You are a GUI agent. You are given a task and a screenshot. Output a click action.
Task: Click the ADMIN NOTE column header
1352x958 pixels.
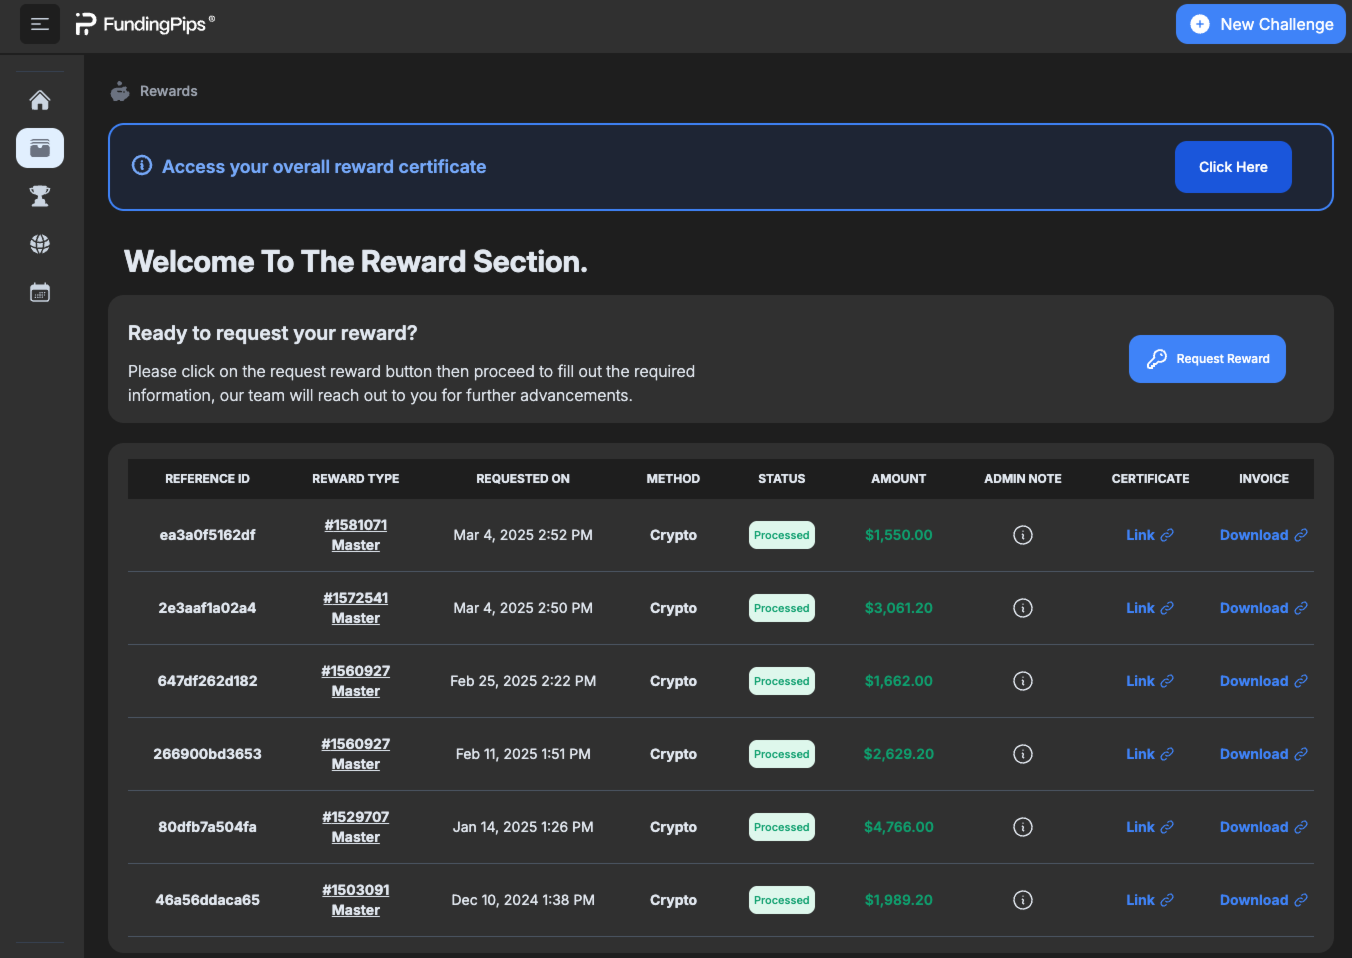[1023, 479]
